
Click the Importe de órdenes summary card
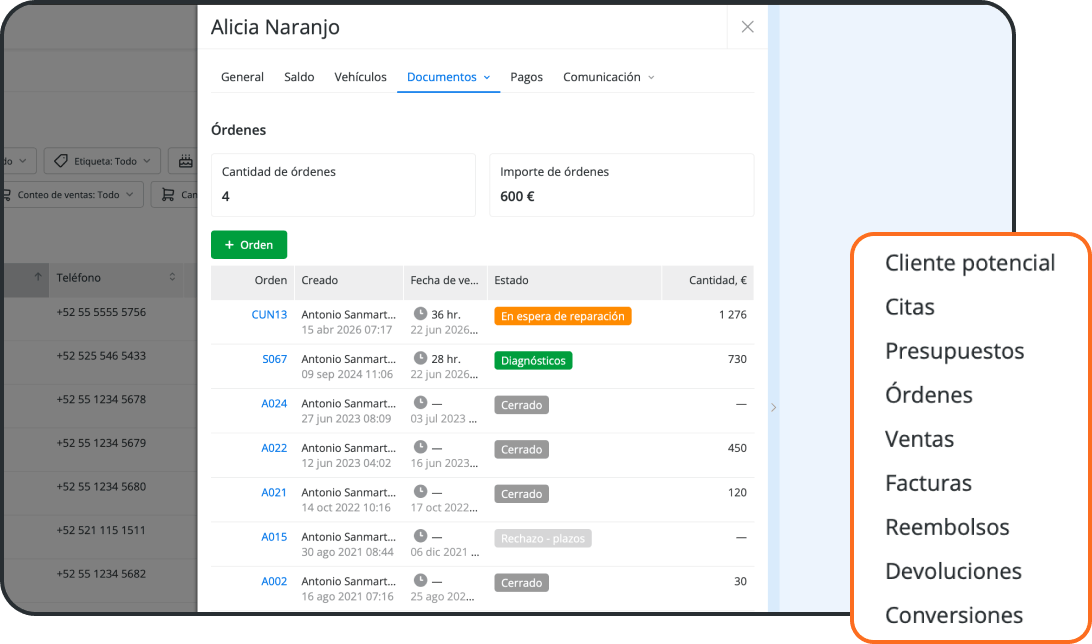click(x=622, y=185)
